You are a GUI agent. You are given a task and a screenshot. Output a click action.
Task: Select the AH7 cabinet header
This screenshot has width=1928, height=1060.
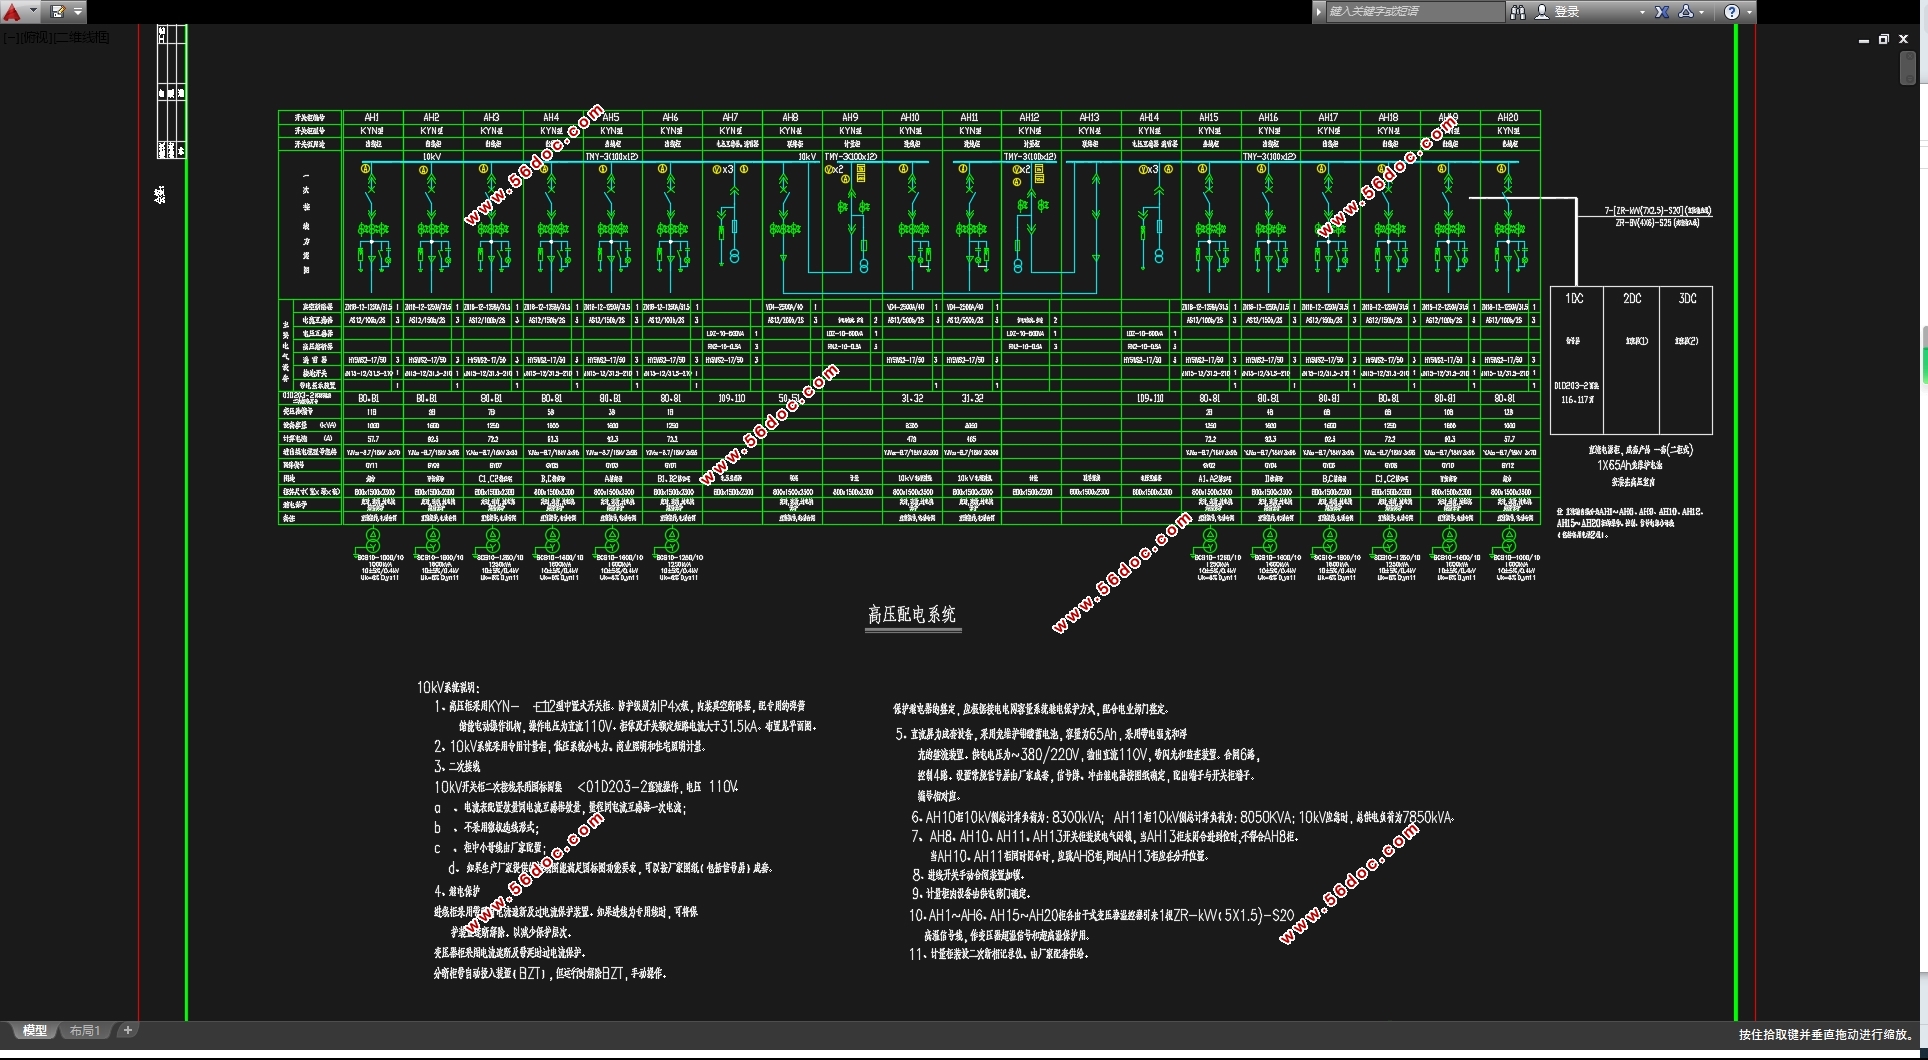click(x=731, y=117)
